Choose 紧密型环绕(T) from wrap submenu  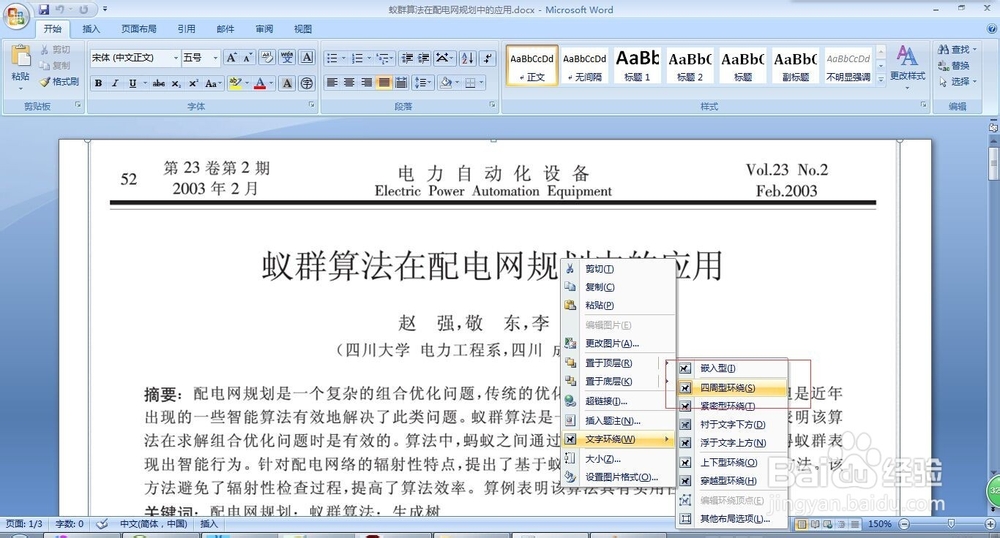point(732,406)
